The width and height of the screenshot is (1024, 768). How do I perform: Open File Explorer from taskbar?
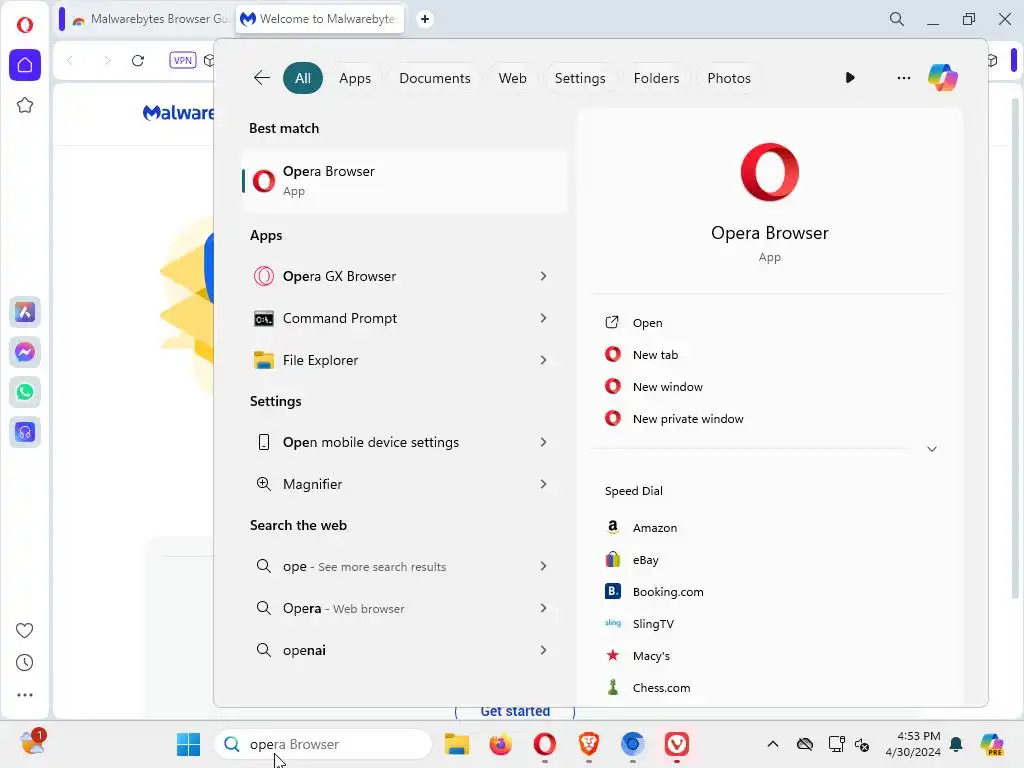[x=456, y=744]
